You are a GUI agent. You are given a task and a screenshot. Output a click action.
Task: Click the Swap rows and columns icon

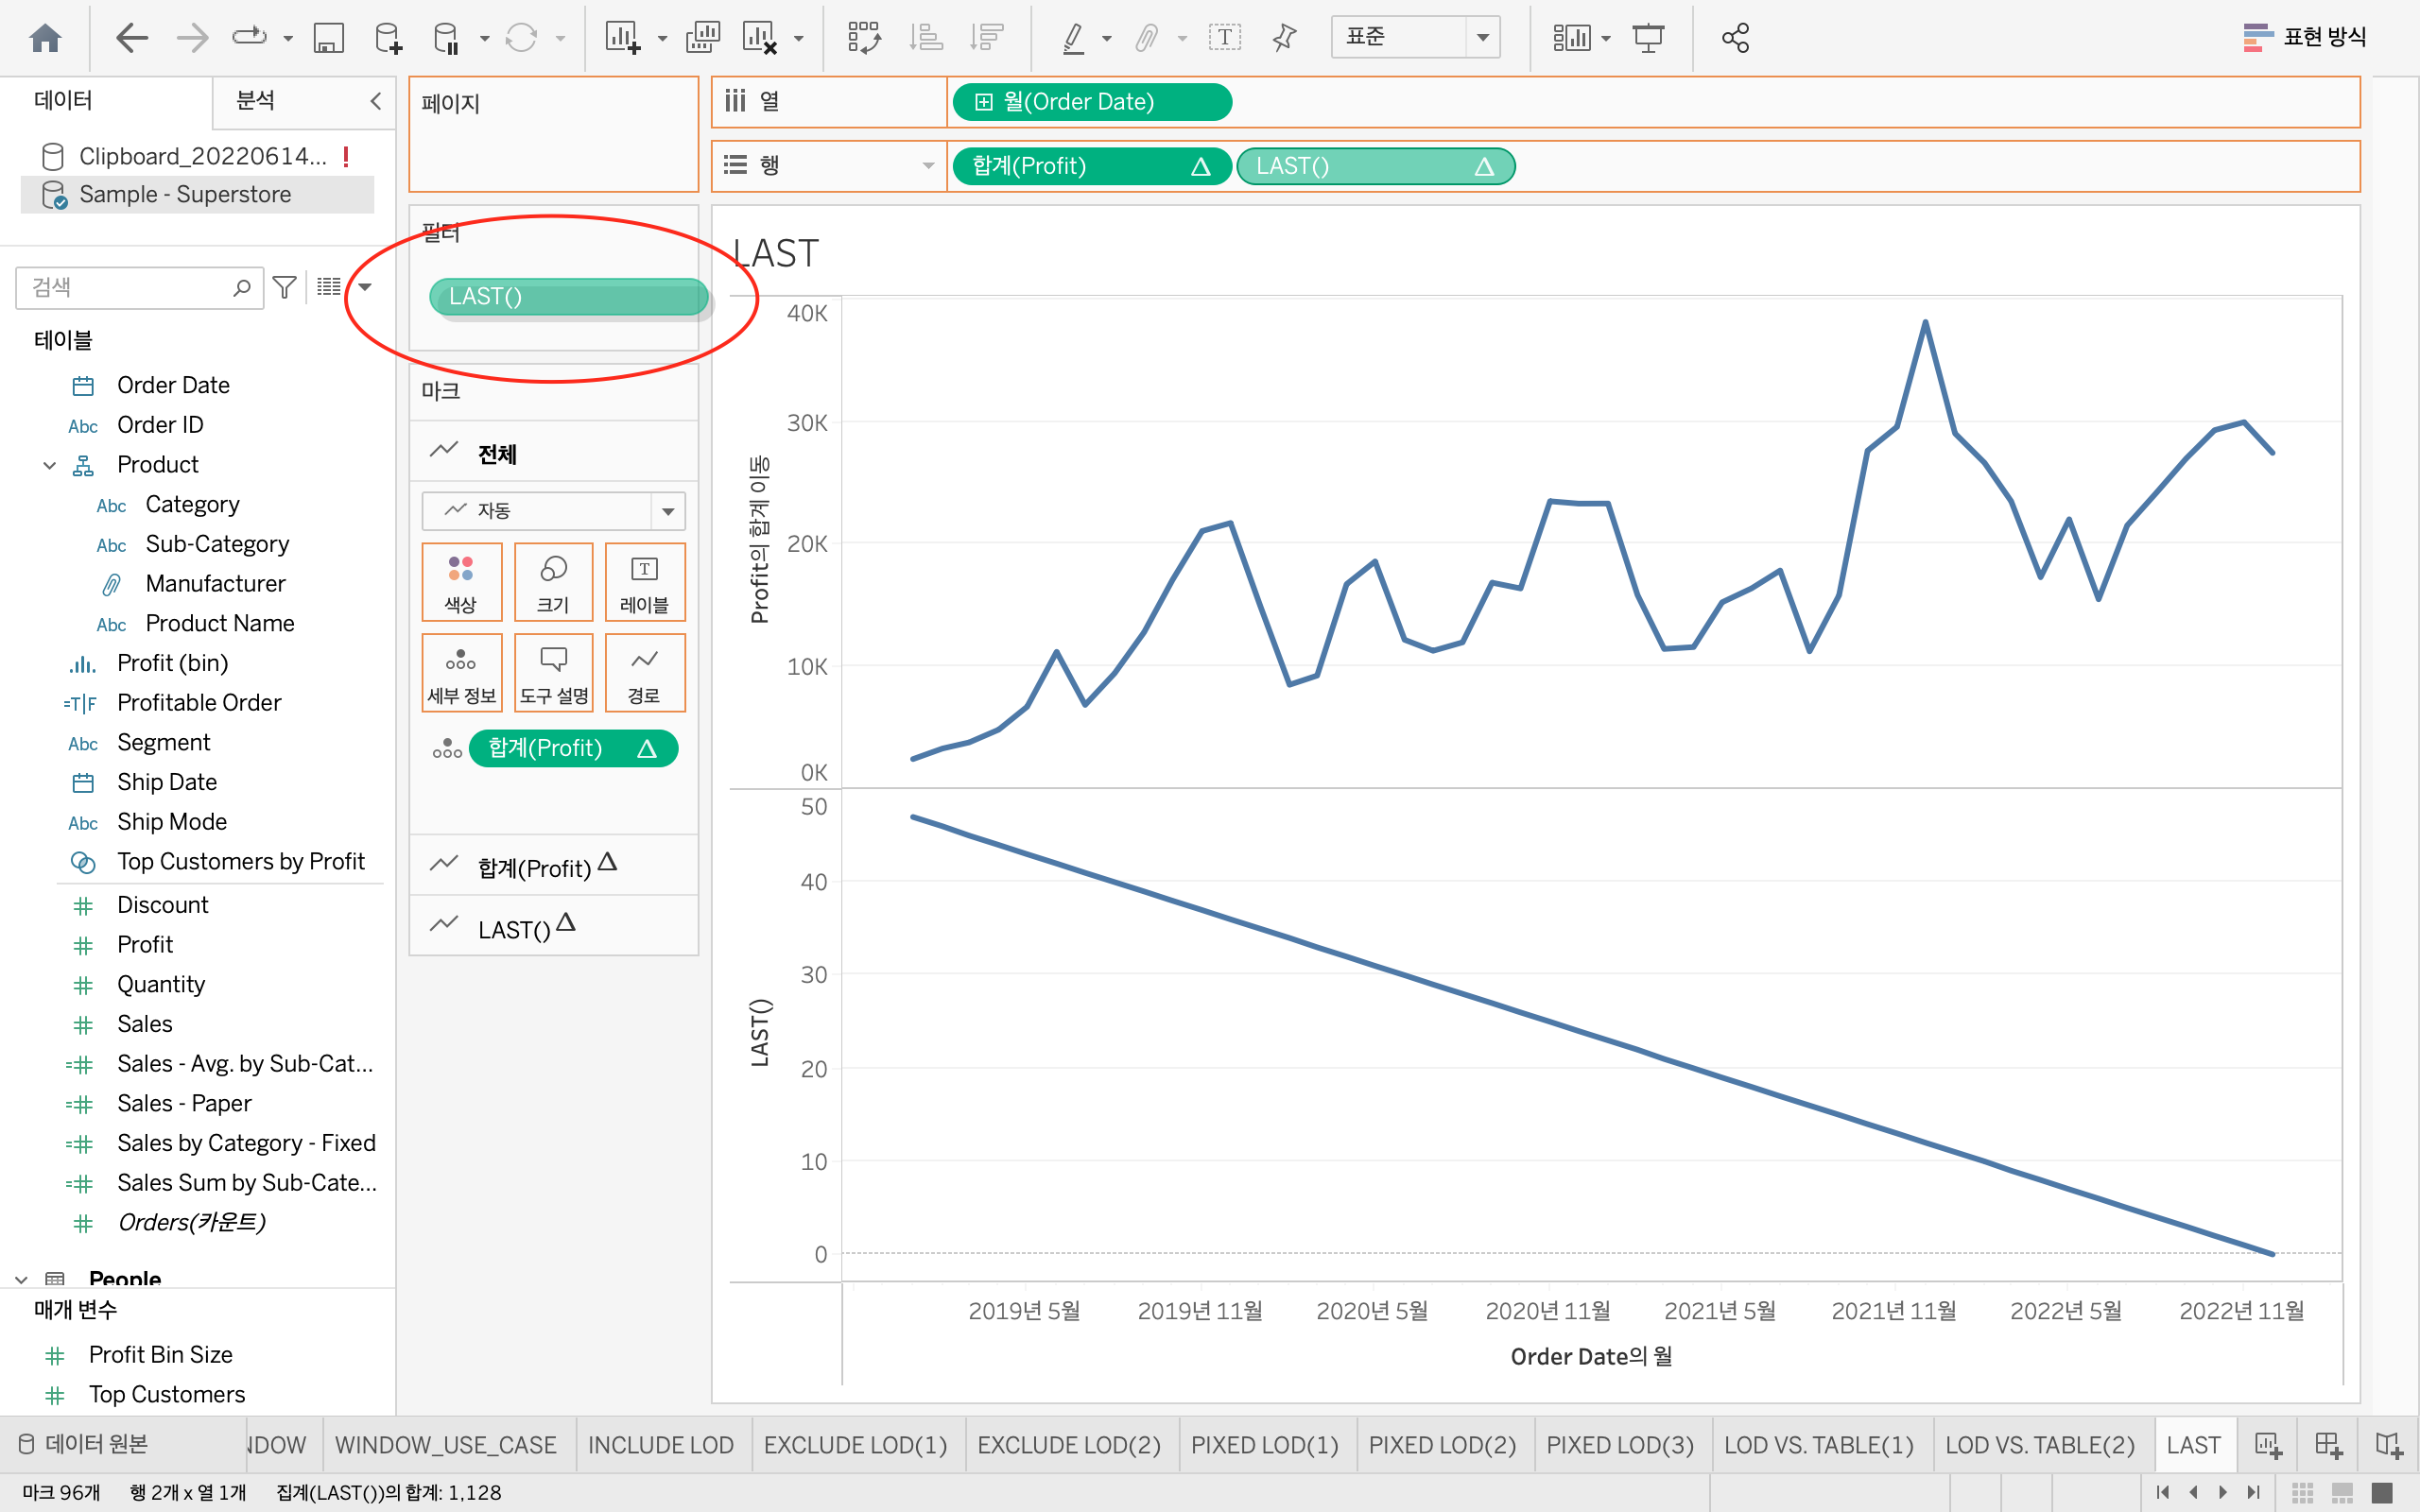[863, 38]
